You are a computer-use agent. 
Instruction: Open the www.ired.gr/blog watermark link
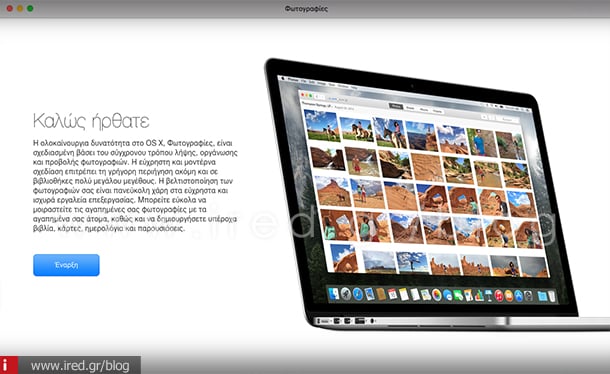point(80,366)
